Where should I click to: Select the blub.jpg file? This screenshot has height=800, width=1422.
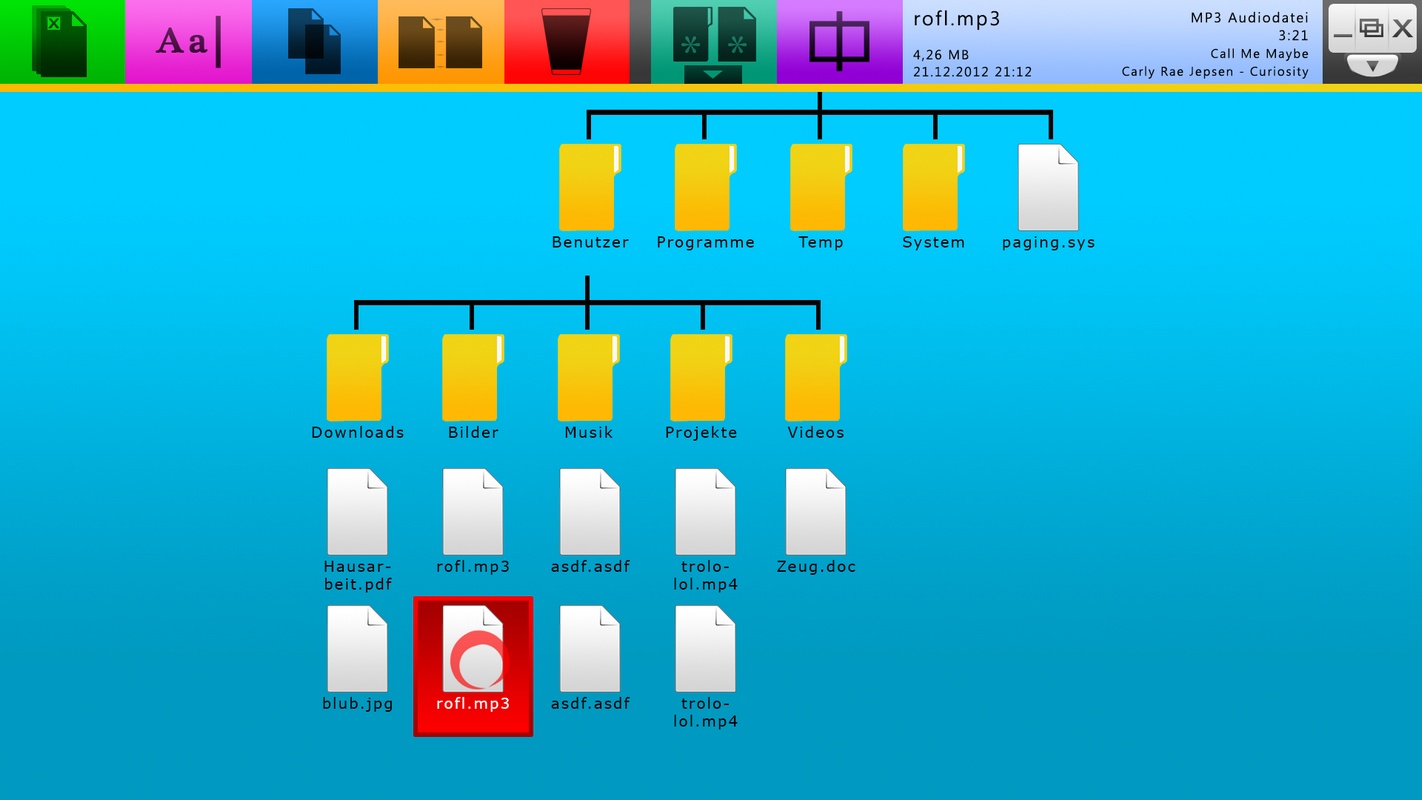click(357, 649)
